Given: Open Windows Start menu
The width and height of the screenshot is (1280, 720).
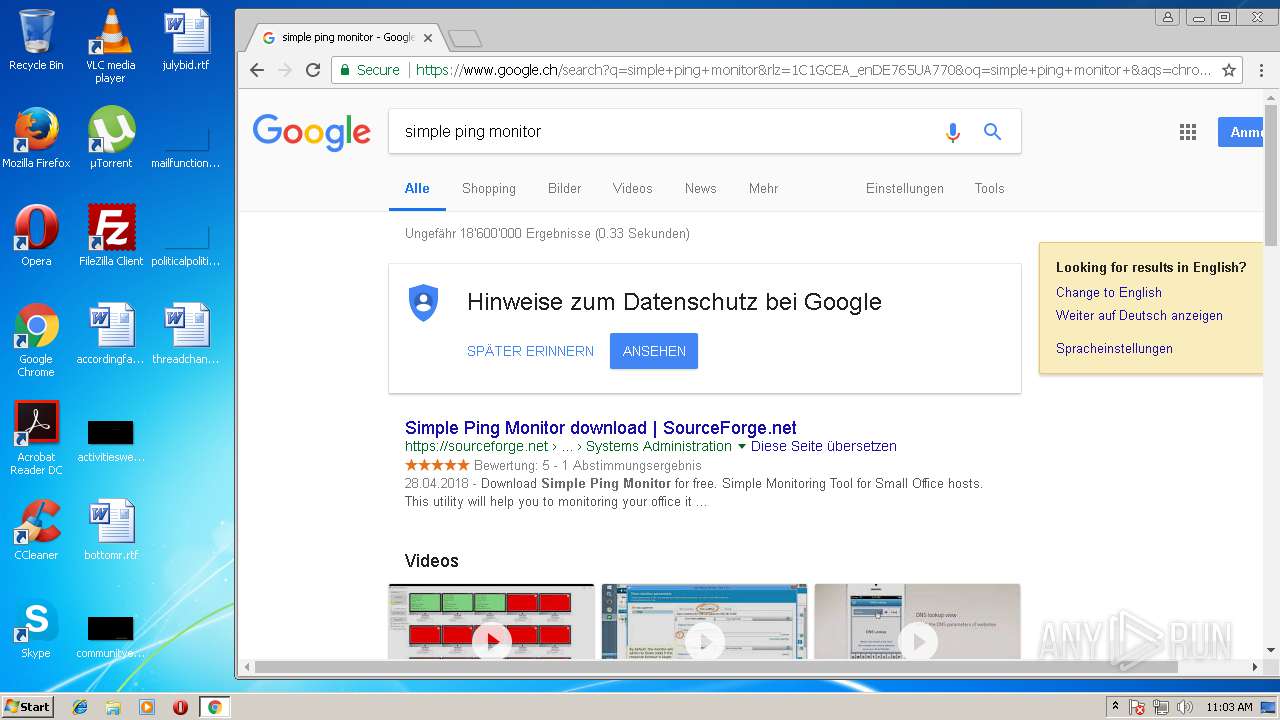Looking at the screenshot, I should point(27,706).
